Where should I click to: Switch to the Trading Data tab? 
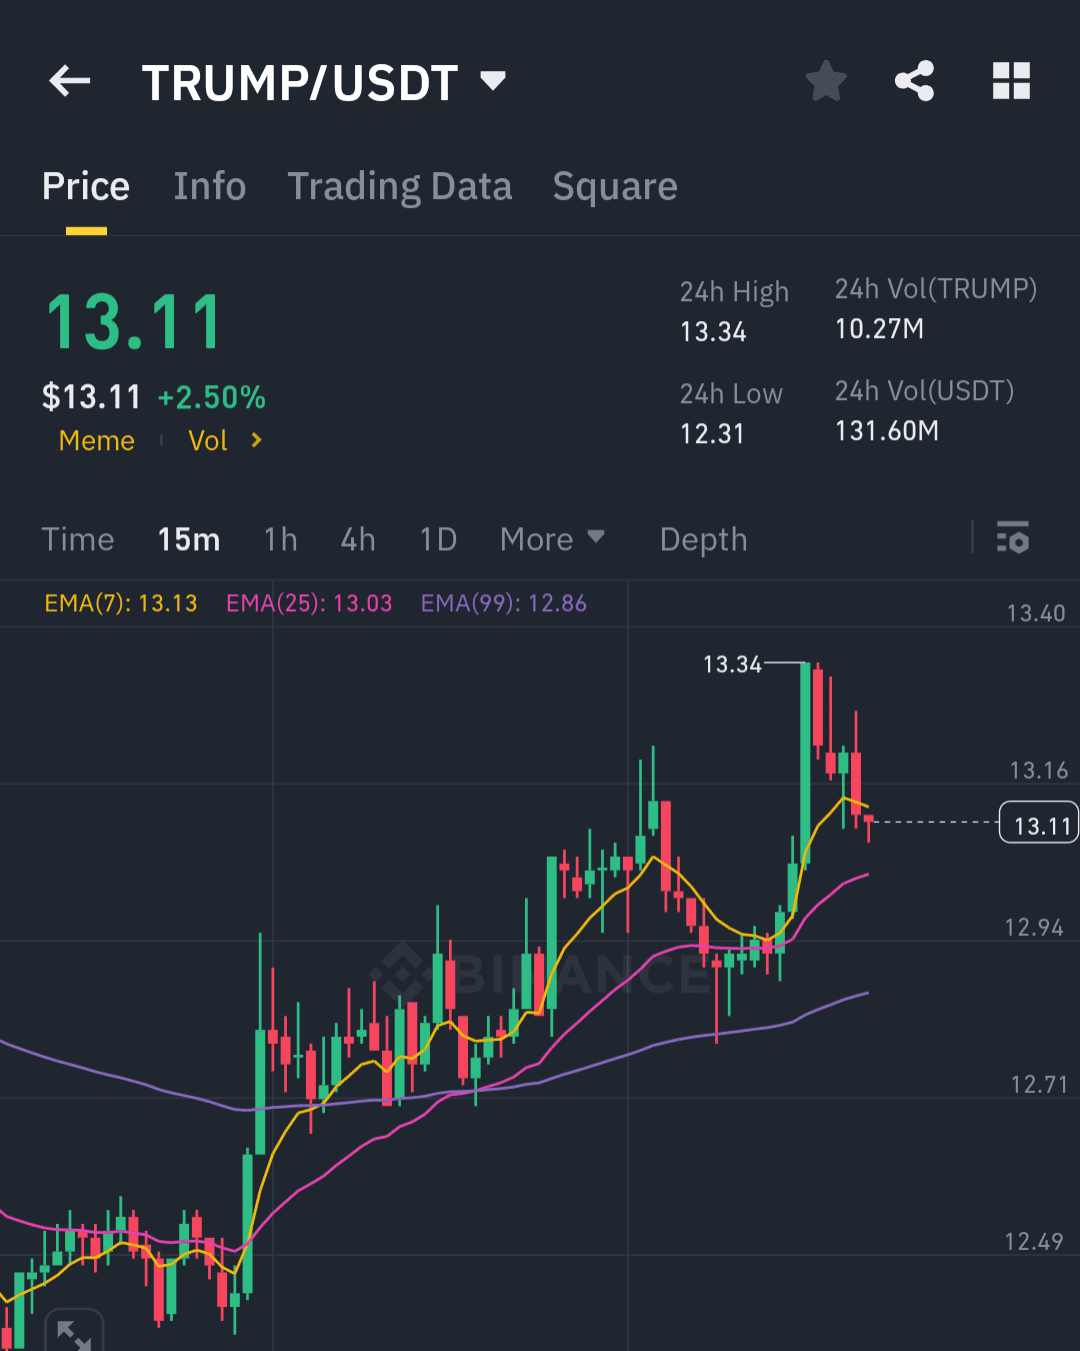[x=399, y=186]
